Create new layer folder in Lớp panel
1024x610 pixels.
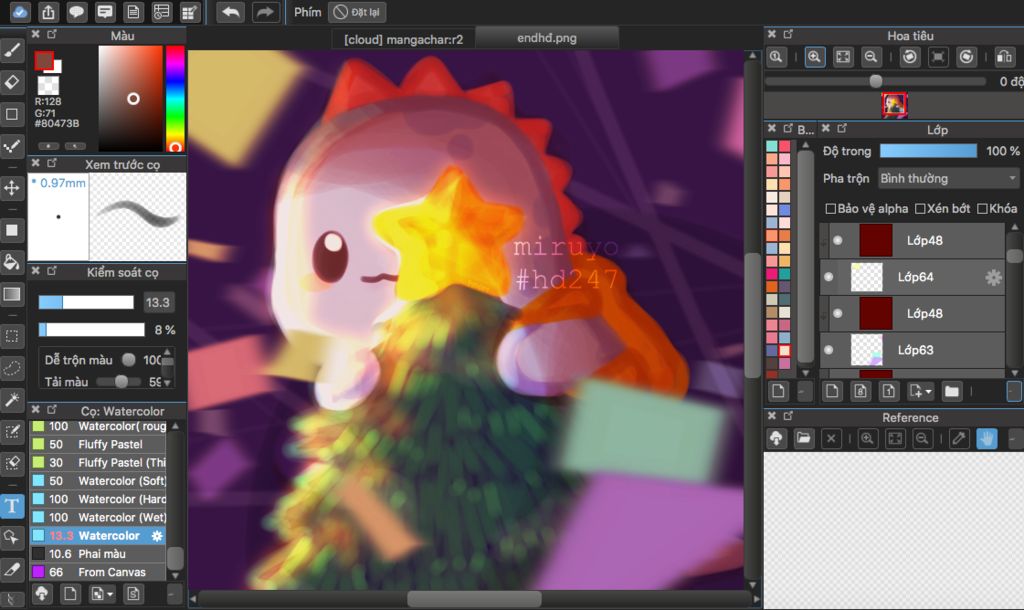click(952, 391)
